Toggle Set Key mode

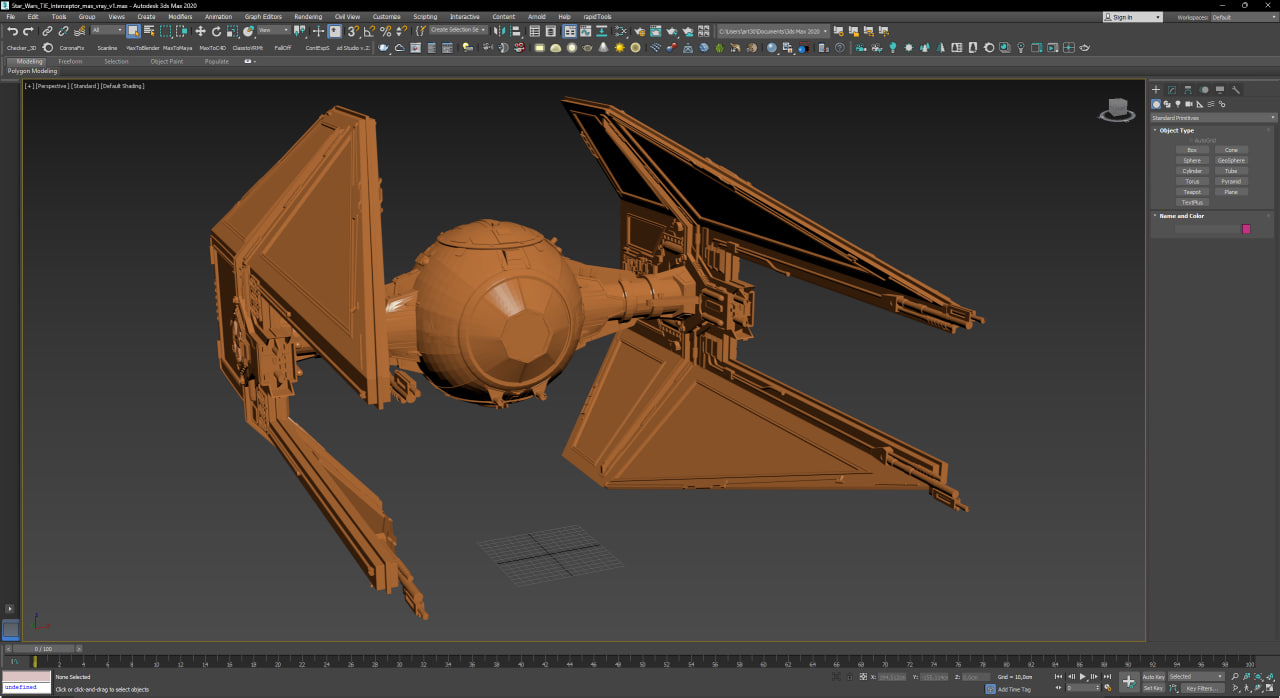1153,688
